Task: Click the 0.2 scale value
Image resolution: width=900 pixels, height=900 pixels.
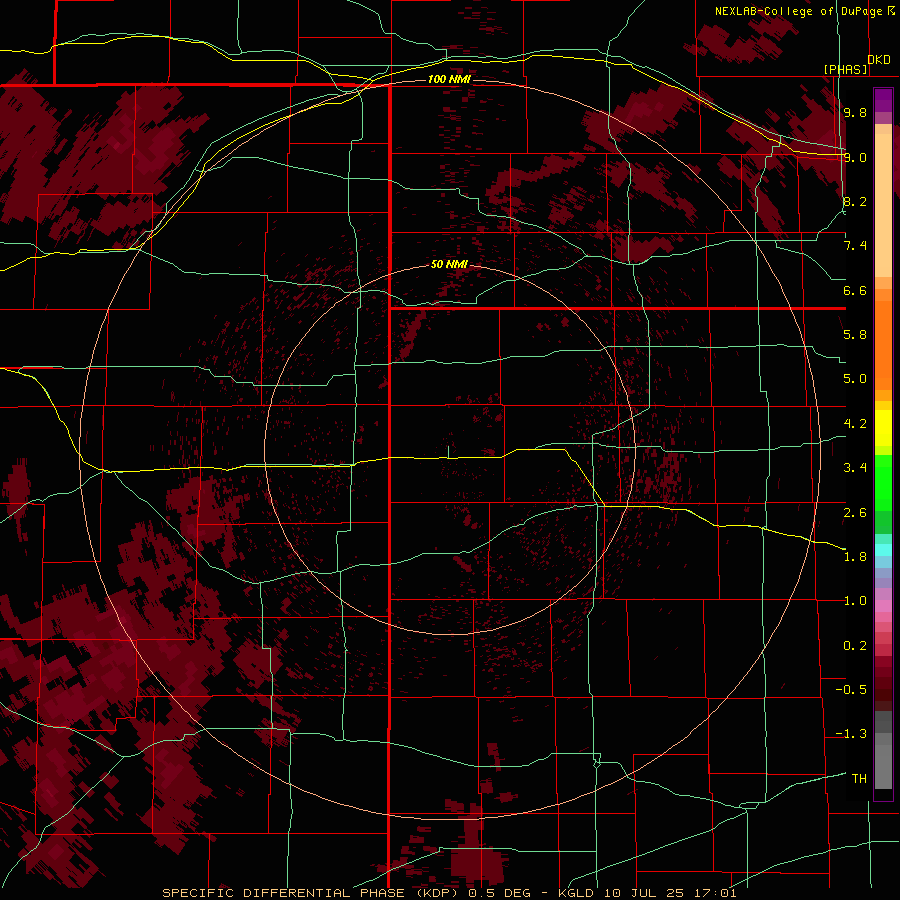Action: 855,646
